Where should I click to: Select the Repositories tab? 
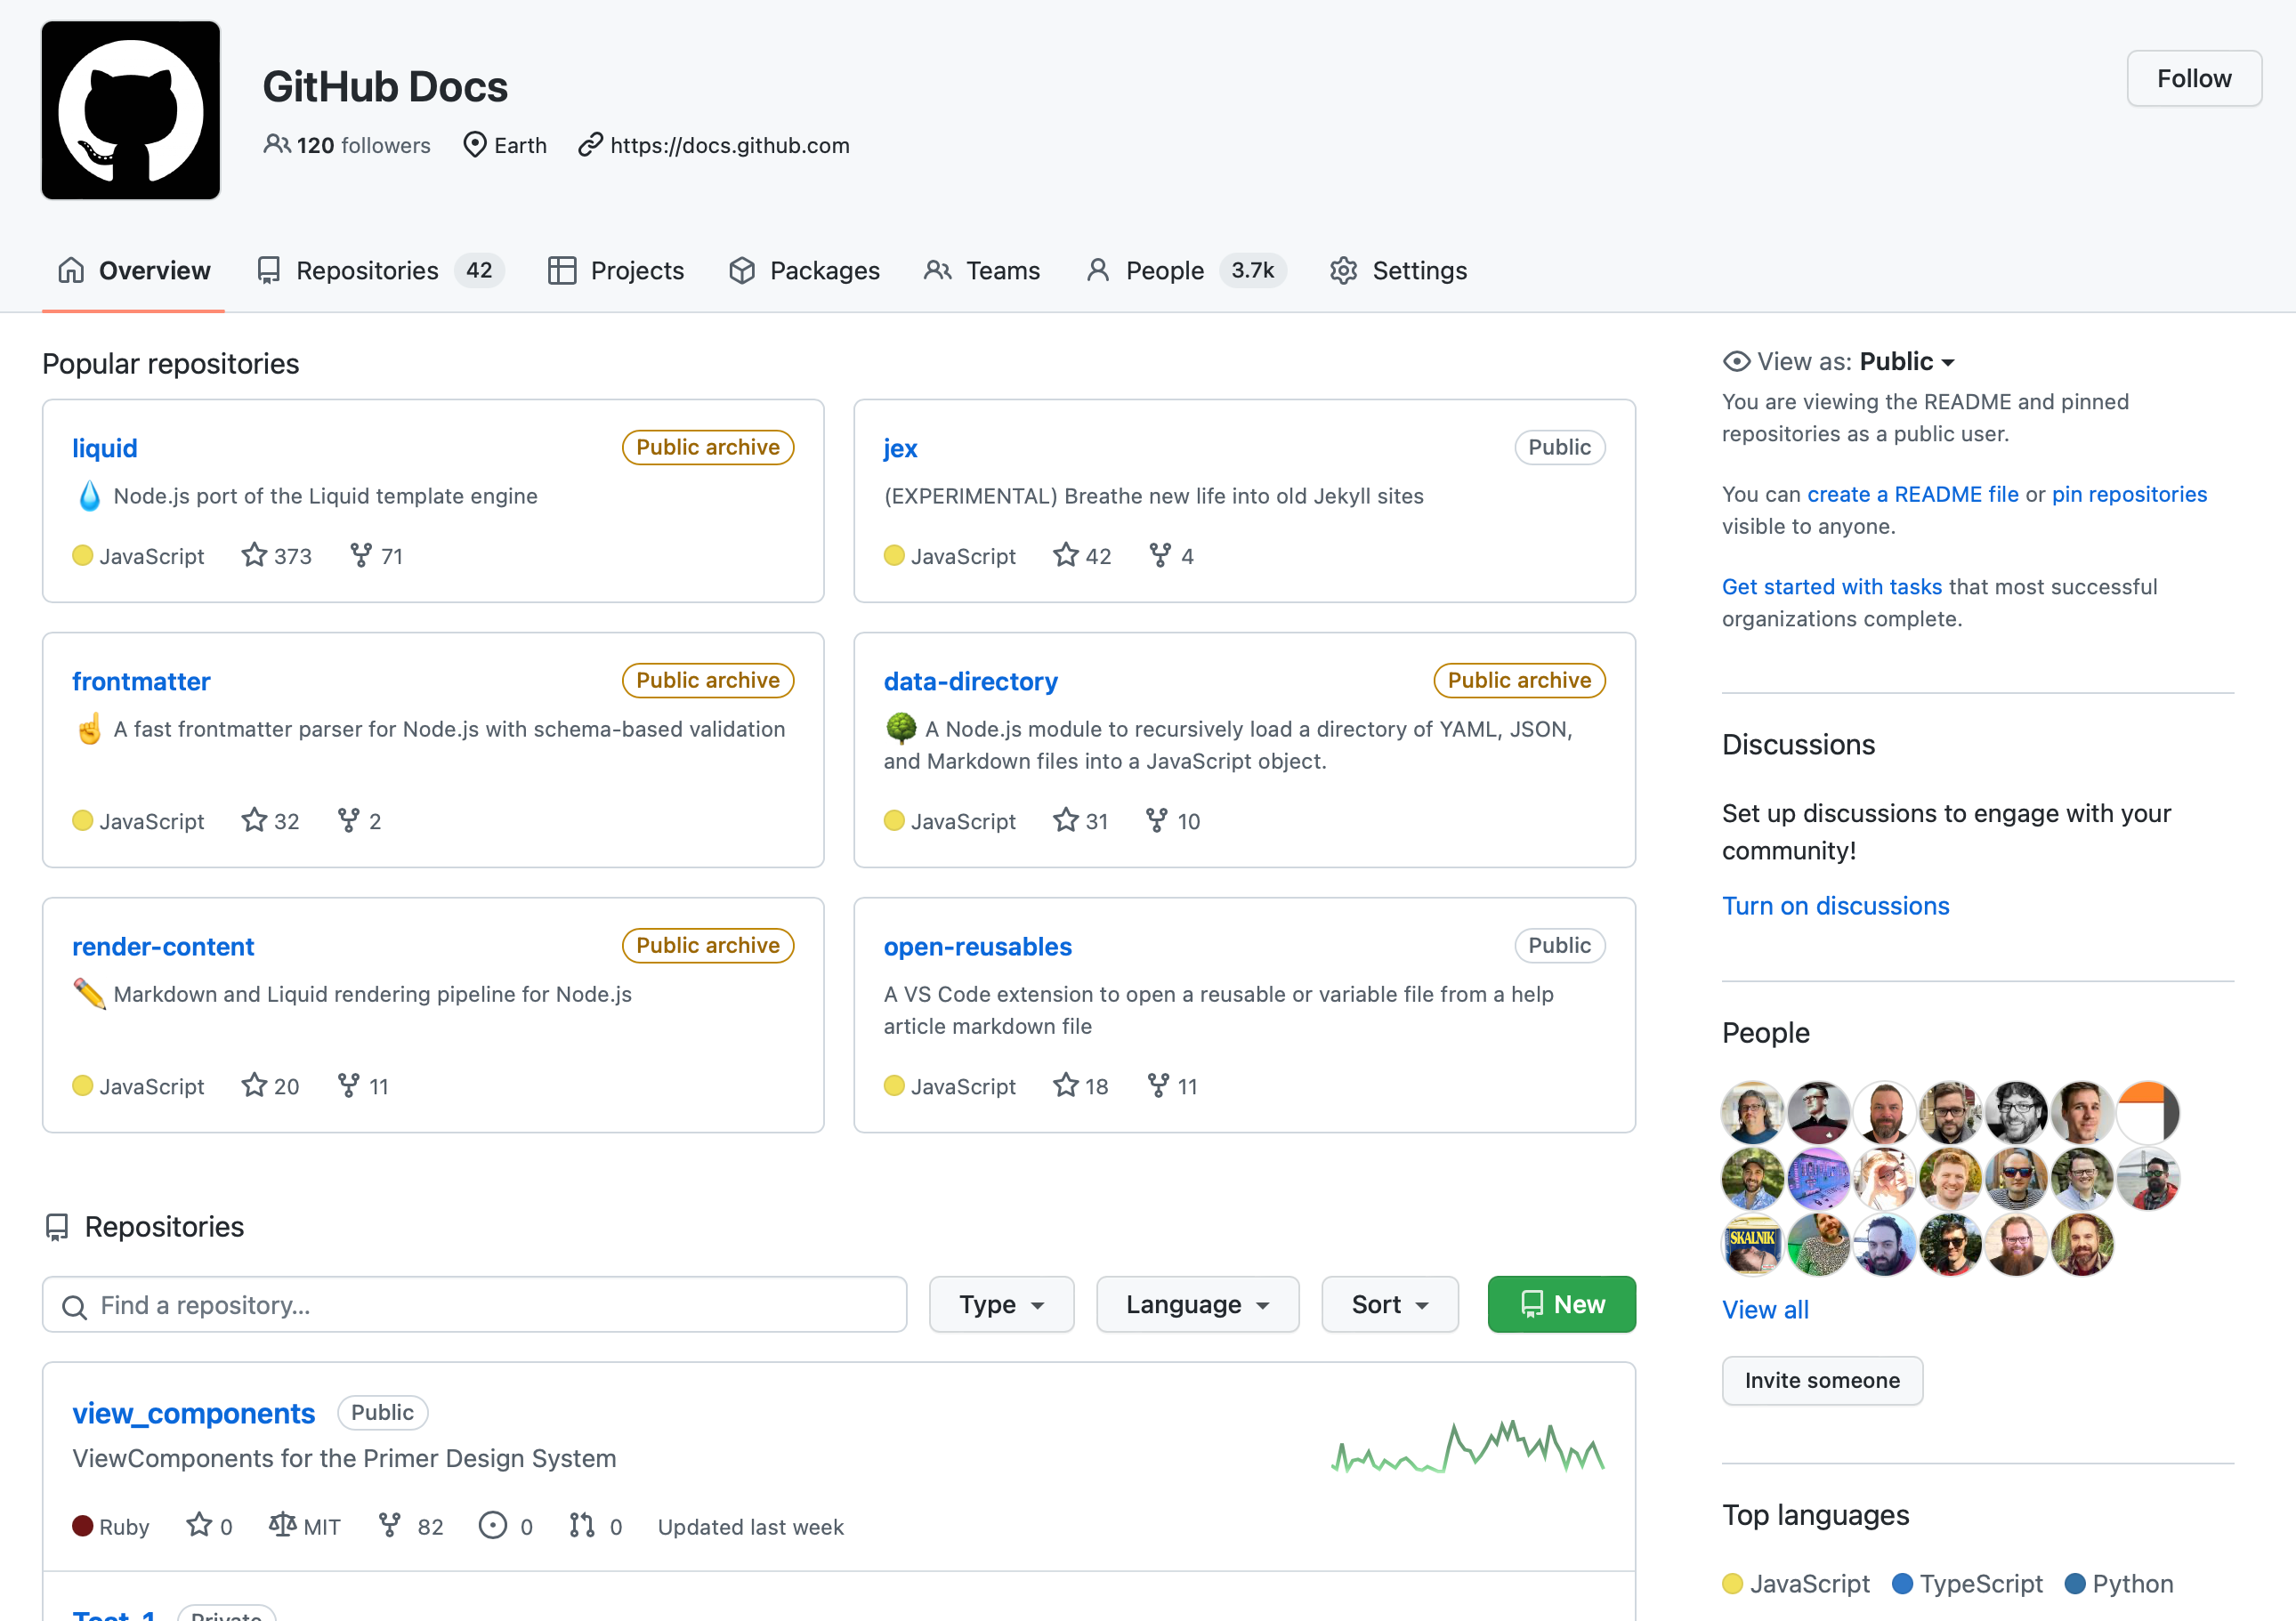367,270
